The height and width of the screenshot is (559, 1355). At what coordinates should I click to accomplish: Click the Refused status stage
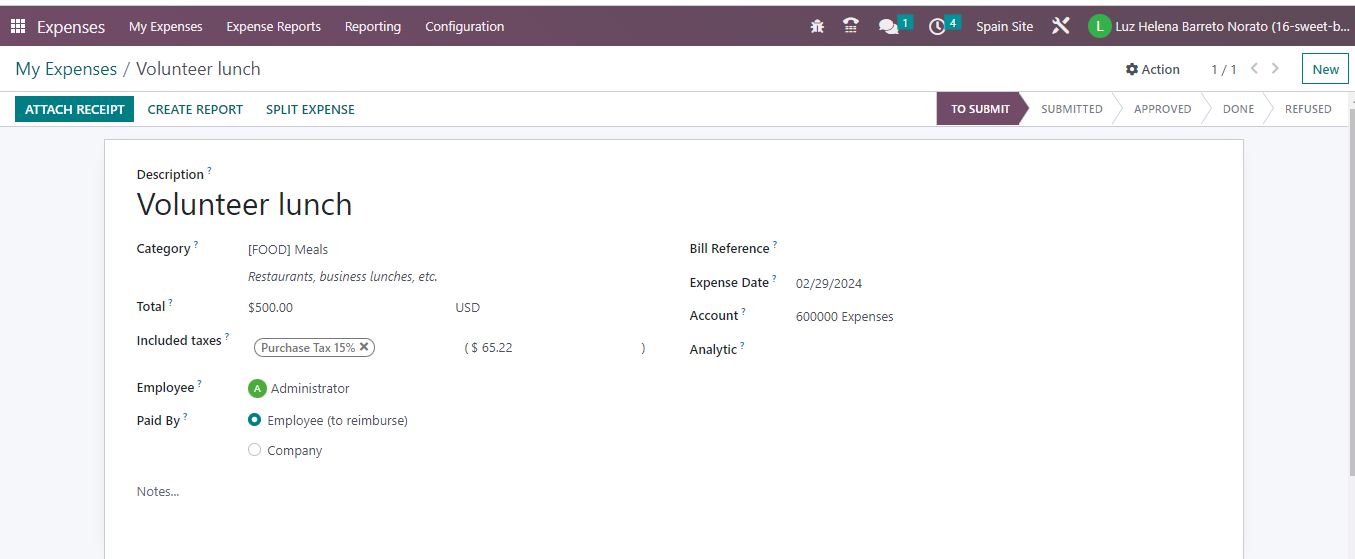click(x=1308, y=109)
